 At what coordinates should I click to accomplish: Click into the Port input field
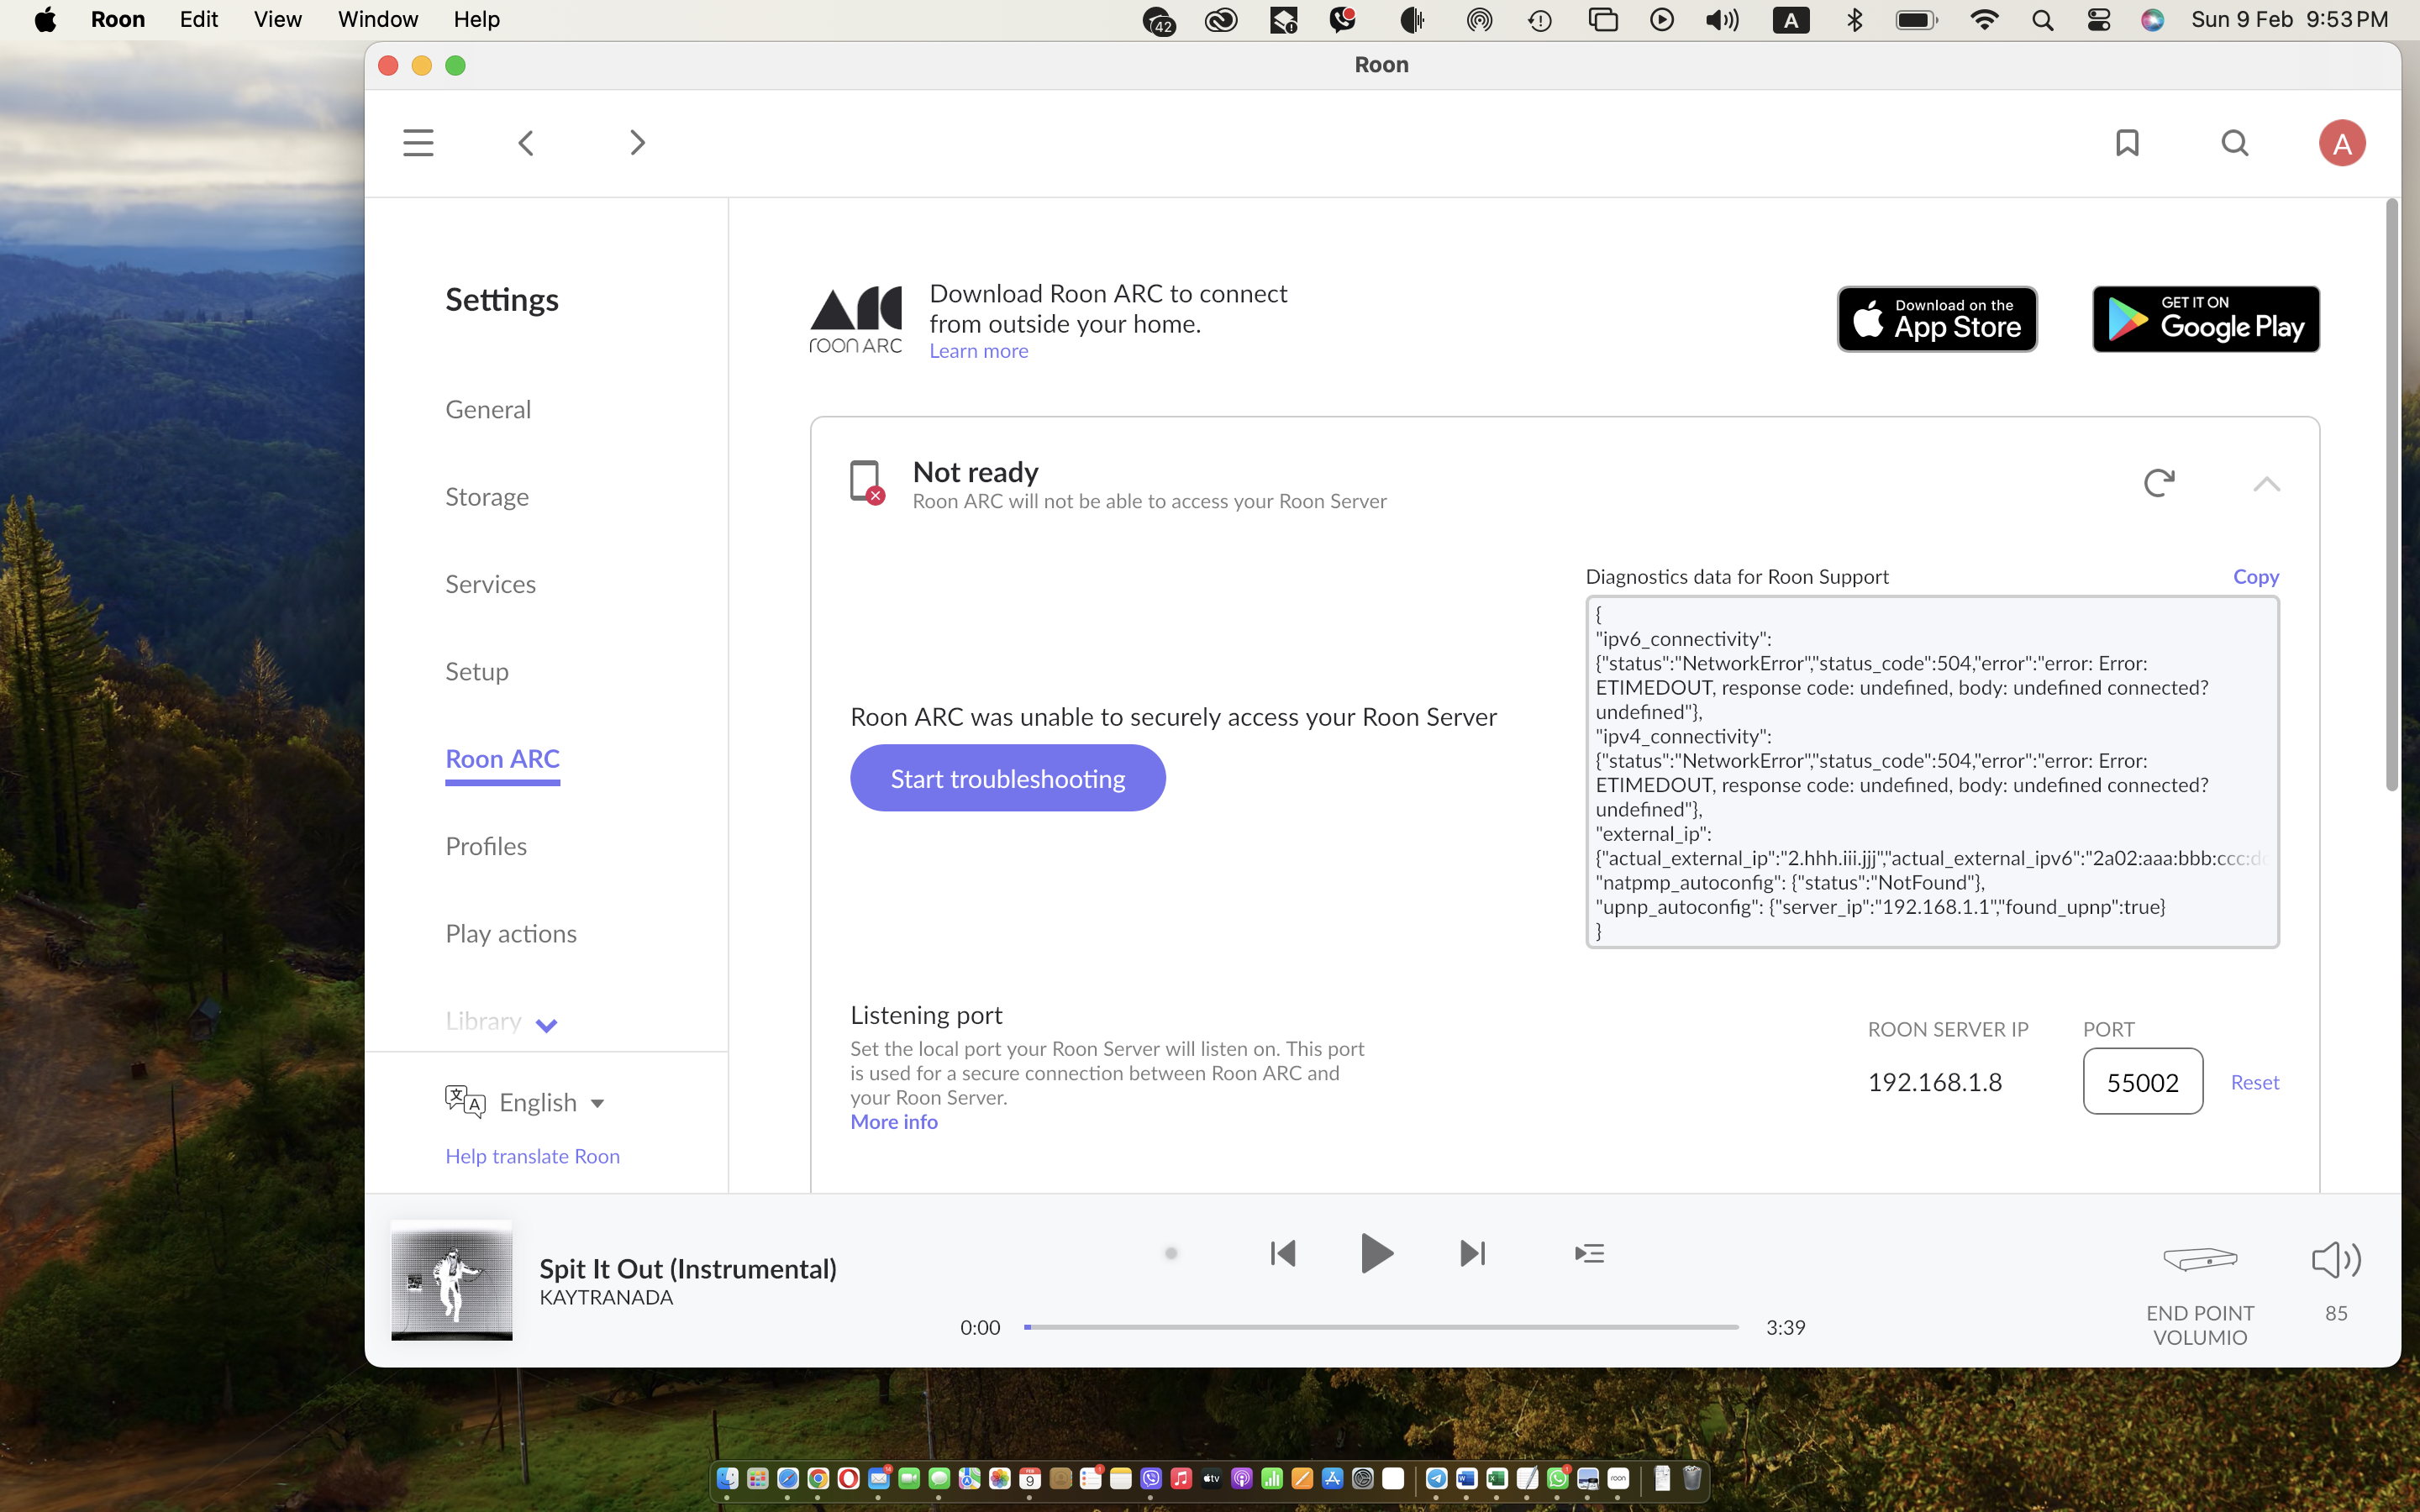point(2143,1081)
